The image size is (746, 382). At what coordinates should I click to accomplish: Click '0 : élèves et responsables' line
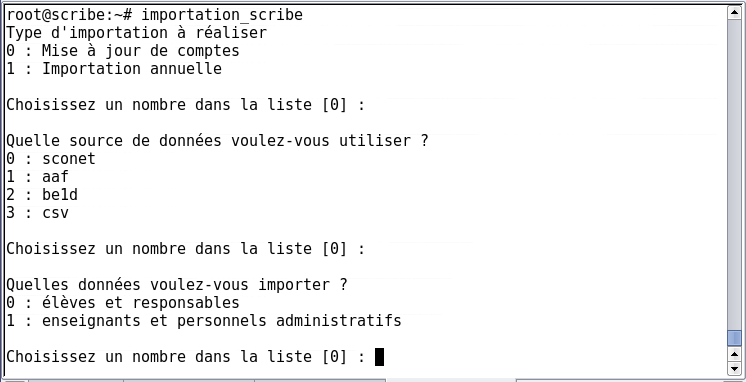pyautogui.click(x=123, y=303)
